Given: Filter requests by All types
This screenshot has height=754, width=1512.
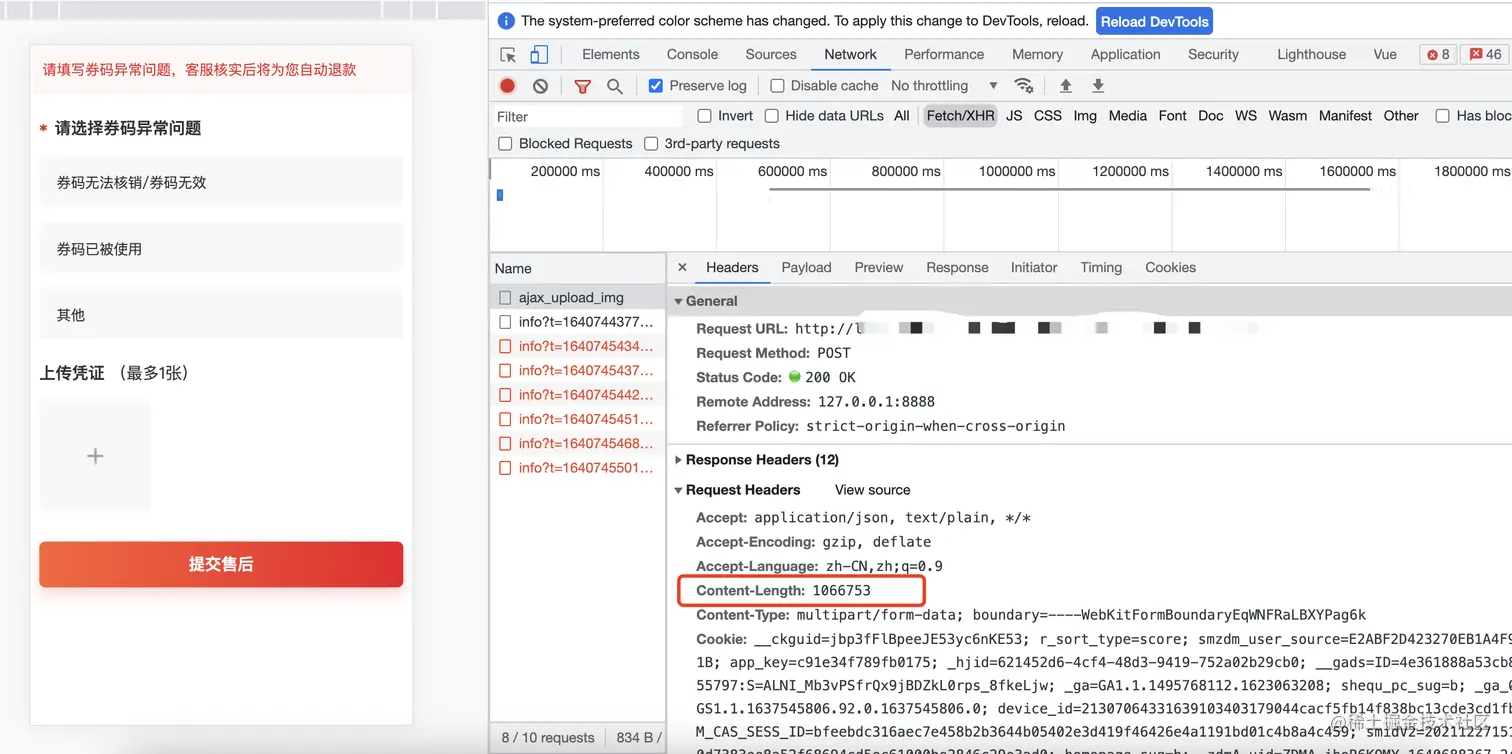Looking at the screenshot, I should [902, 116].
